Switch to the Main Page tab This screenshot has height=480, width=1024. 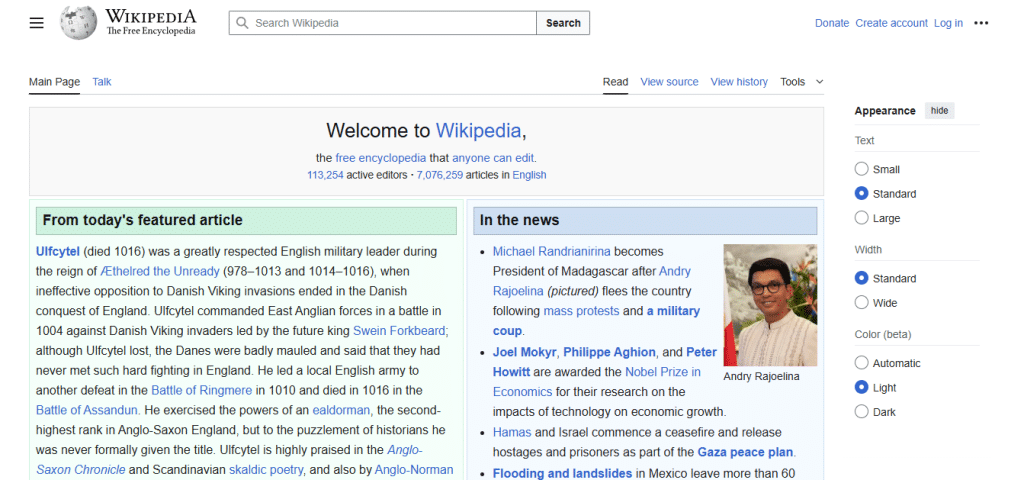tap(54, 82)
